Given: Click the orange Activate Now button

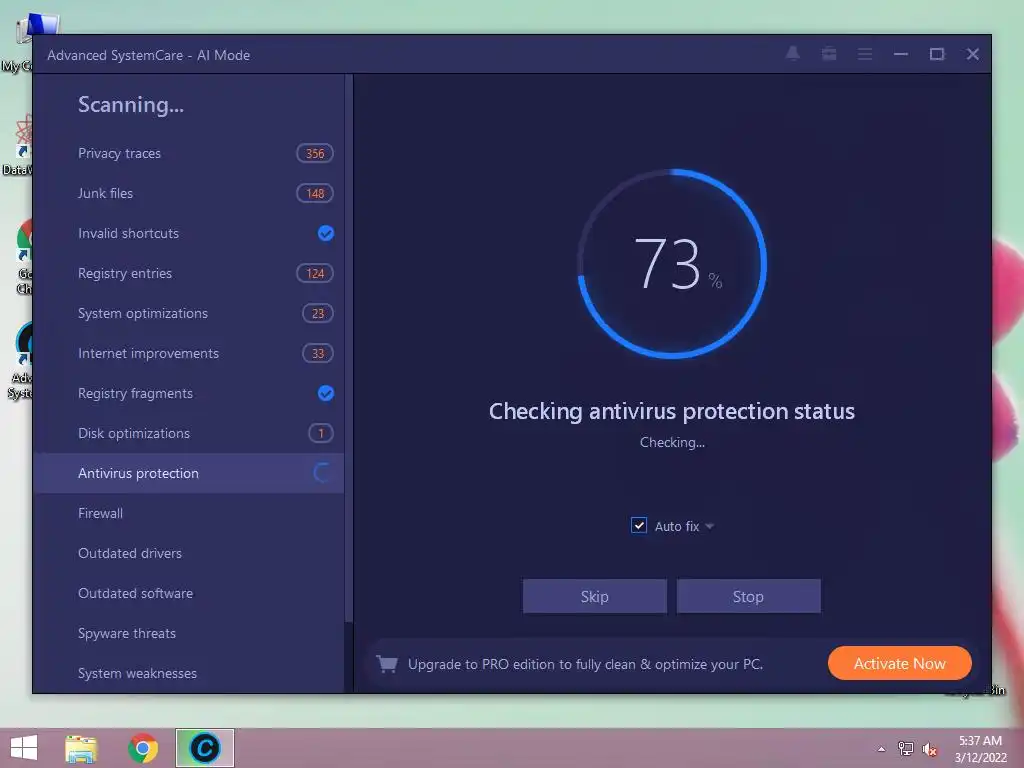Looking at the screenshot, I should [899, 664].
